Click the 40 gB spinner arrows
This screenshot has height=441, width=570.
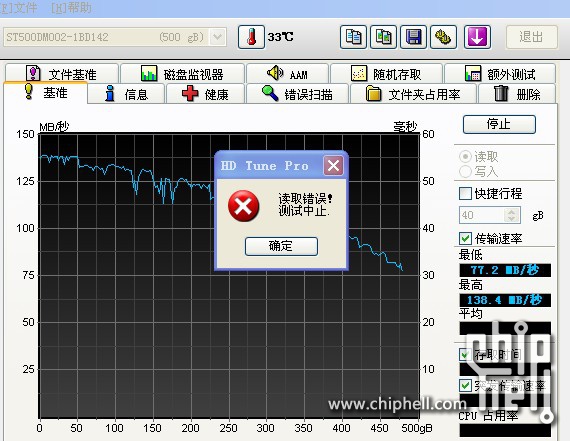[512, 215]
